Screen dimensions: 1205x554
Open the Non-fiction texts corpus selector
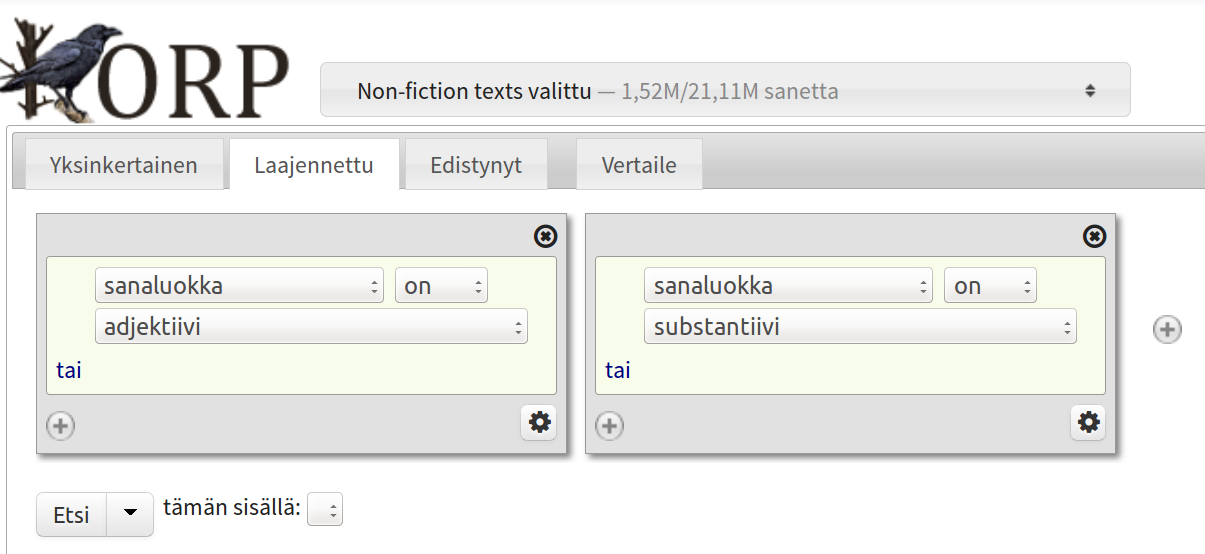725,91
